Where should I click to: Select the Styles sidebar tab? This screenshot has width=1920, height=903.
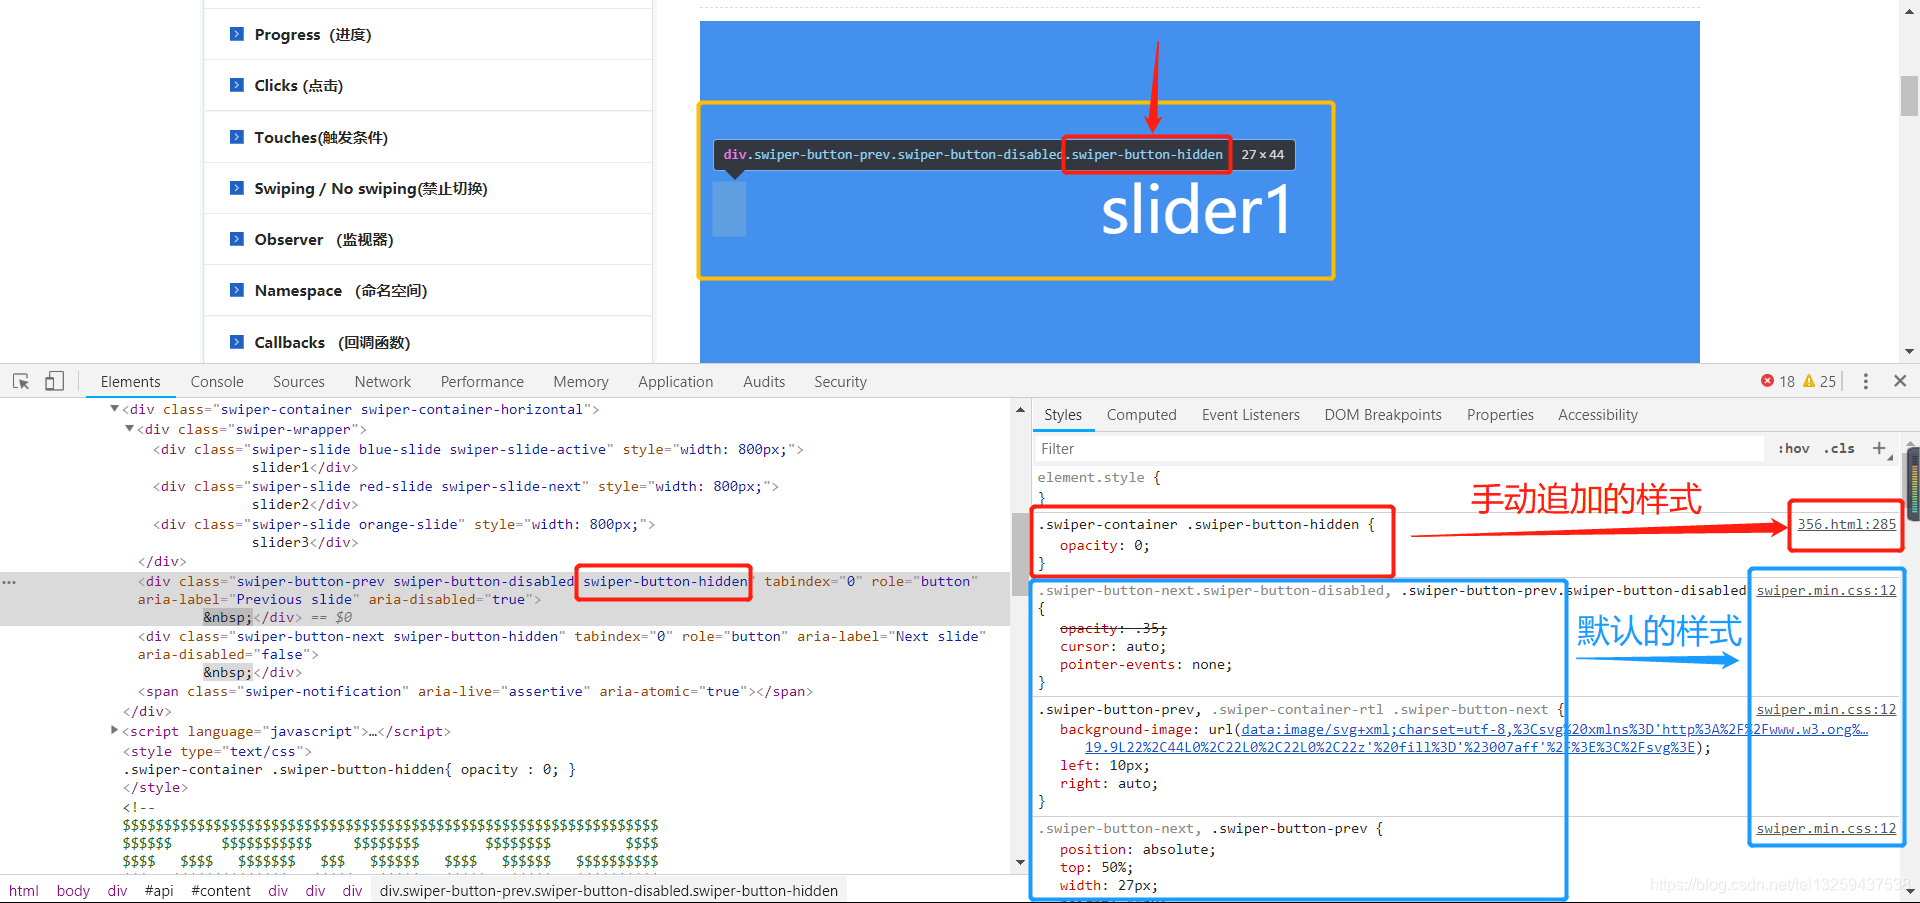point(1063,415)
